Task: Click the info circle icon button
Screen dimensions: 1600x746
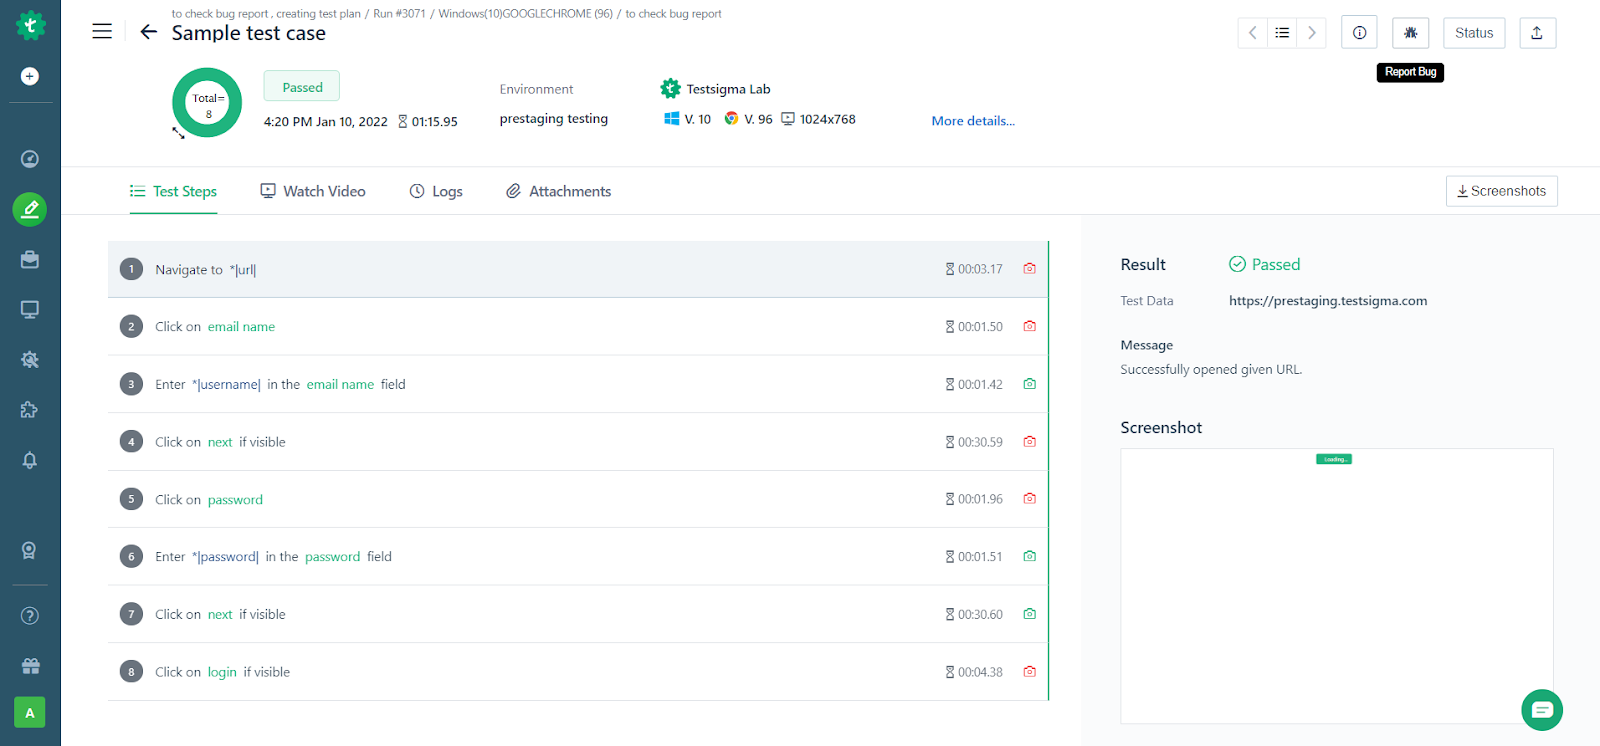Action: [x=1360, y=33]
